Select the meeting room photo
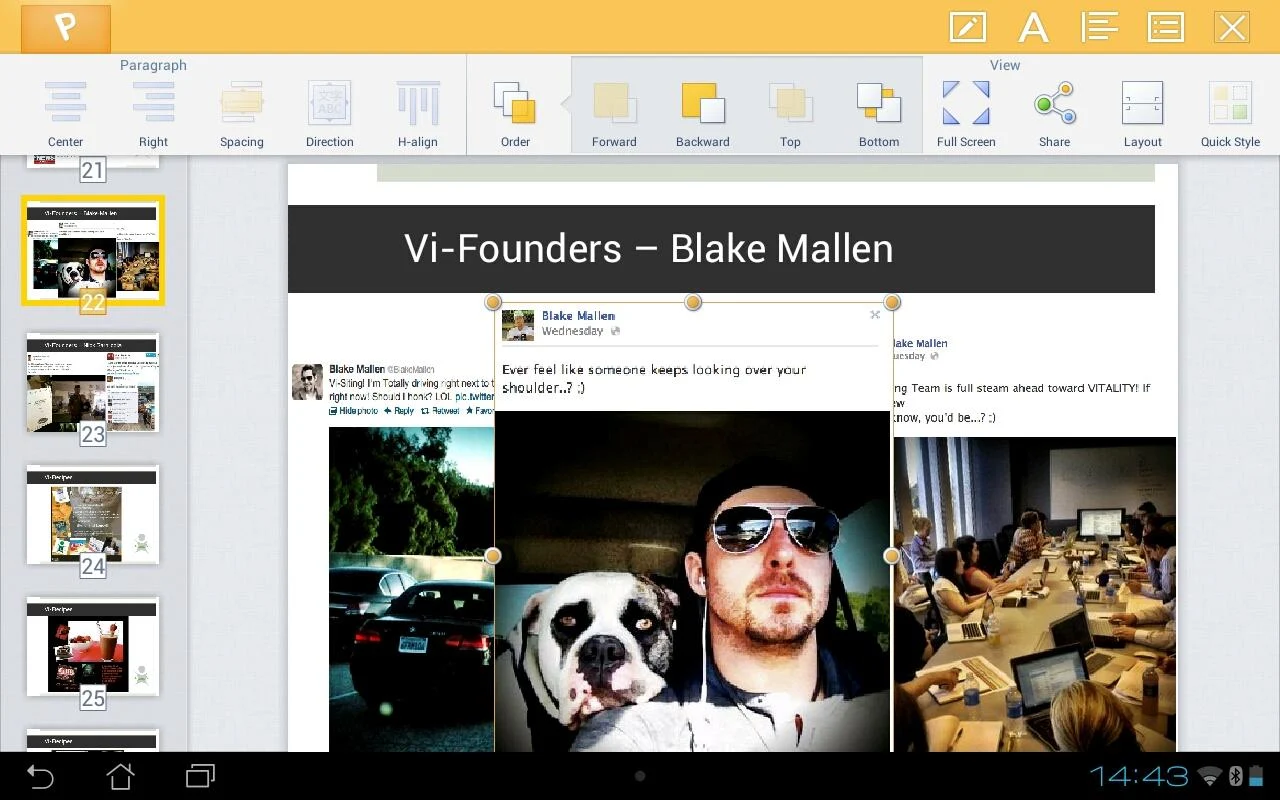 pyautogui.click(x=1035, y=594)
